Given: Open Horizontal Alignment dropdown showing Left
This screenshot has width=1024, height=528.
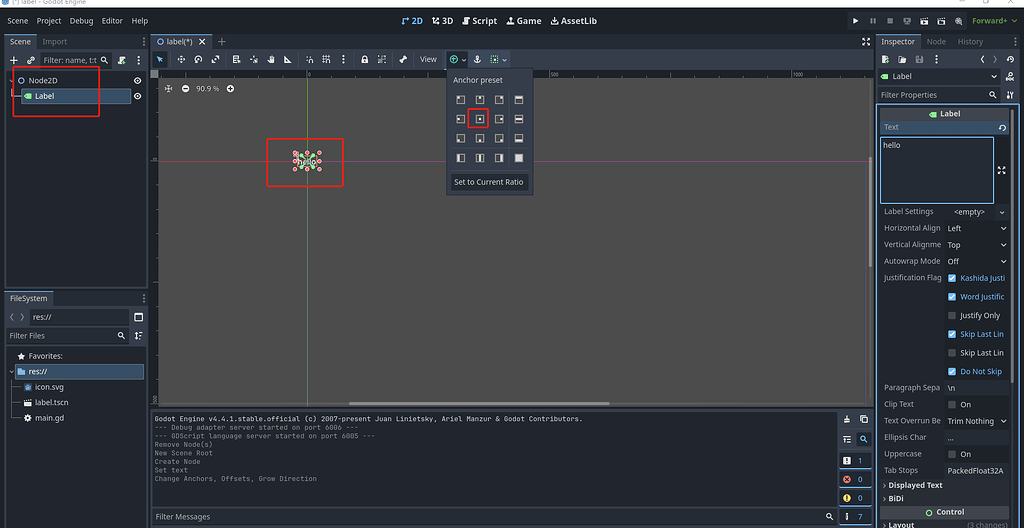Looking at the screenshot, I should tap(976, 228).
